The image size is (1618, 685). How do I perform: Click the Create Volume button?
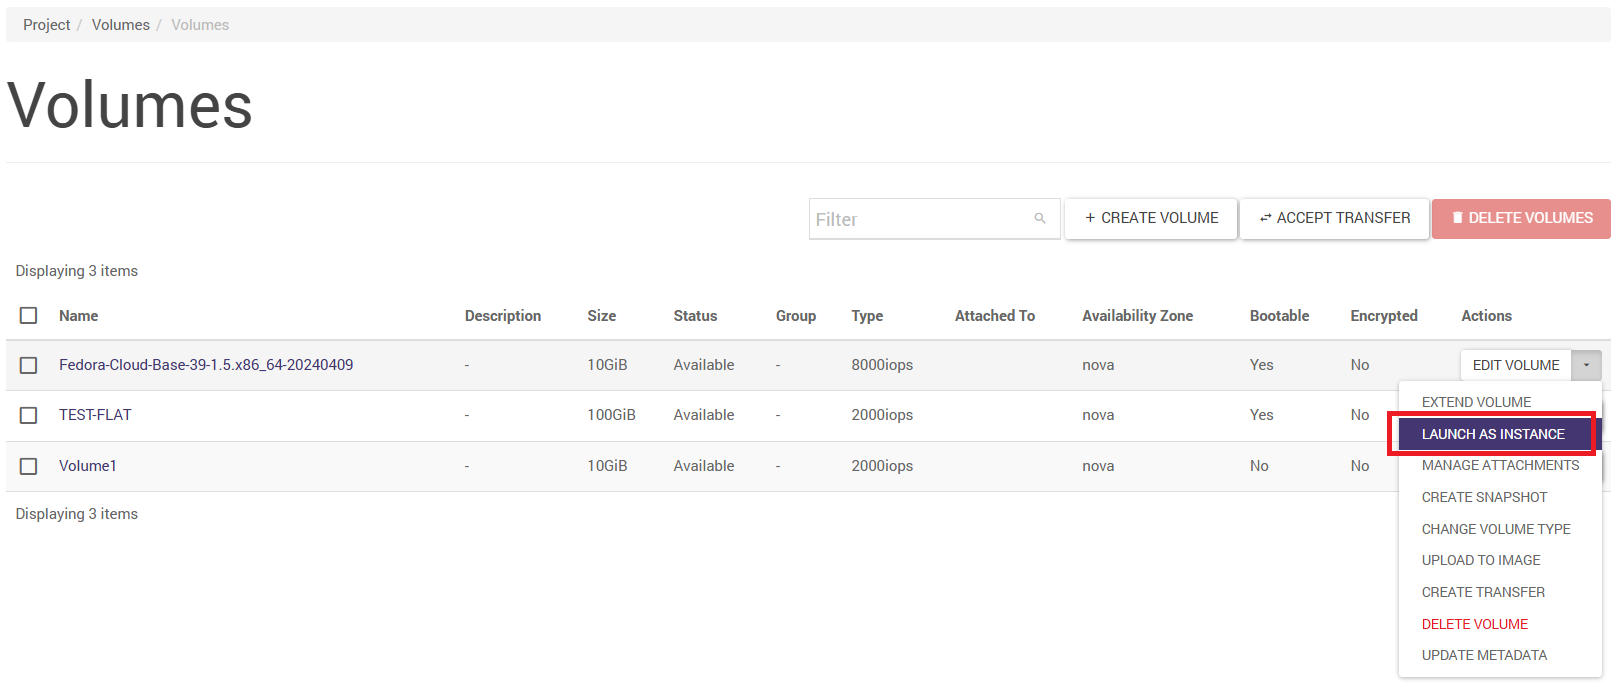(1151, 218)
